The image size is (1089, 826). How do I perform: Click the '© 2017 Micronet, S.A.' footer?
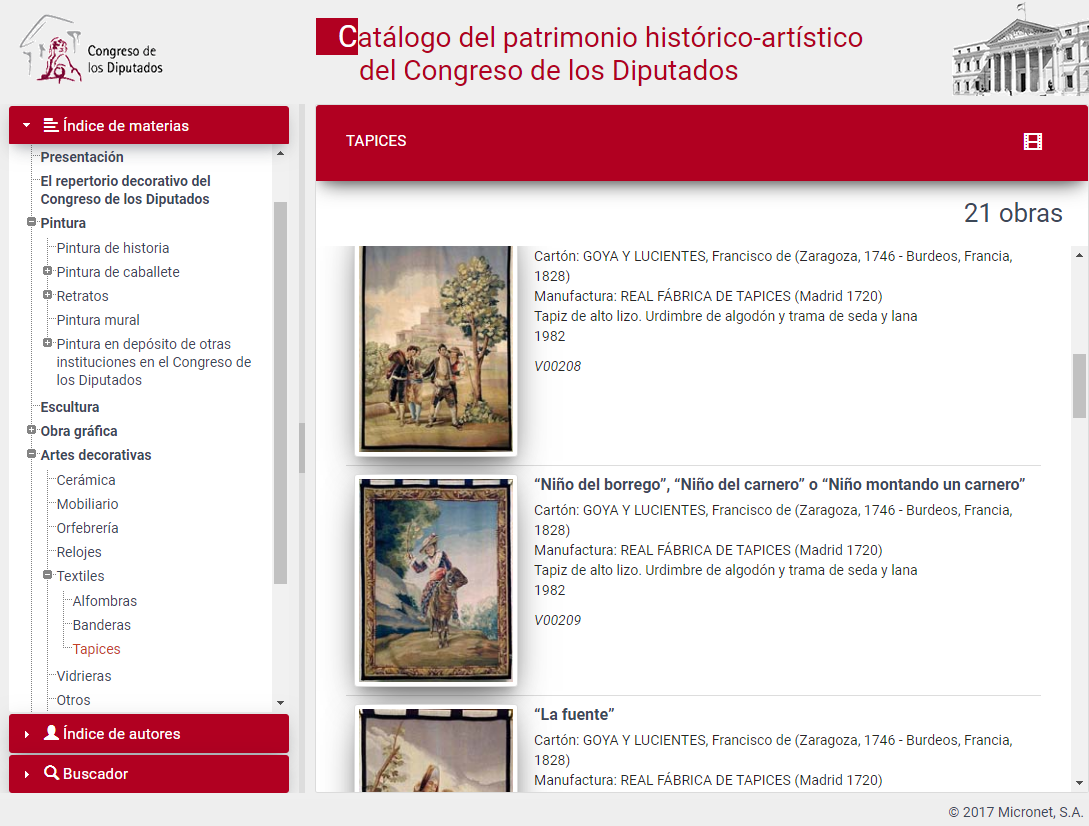pos(1015,812)
